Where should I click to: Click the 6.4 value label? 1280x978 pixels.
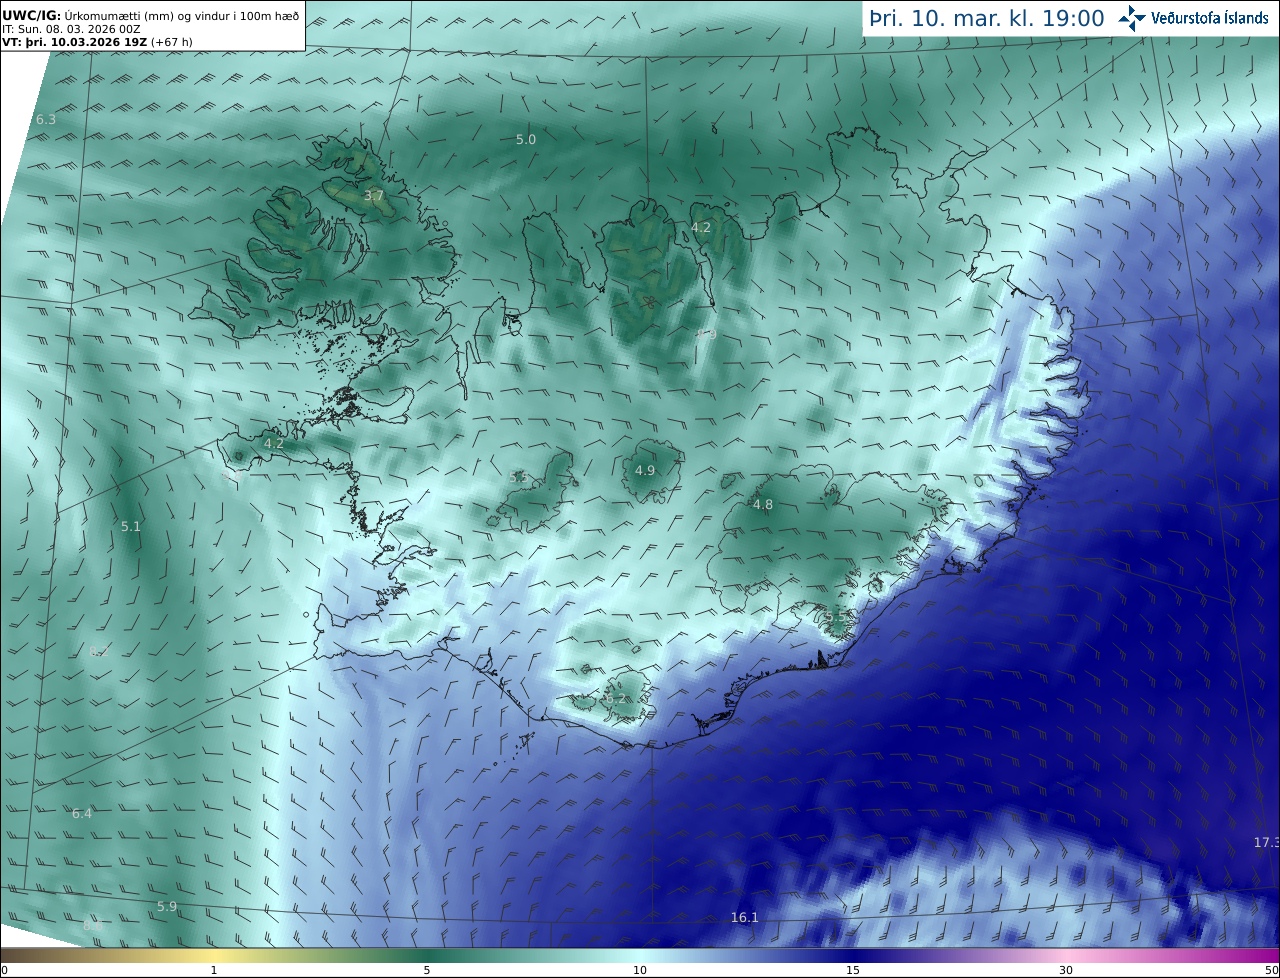pyautogui.click(x=82, y=814)
